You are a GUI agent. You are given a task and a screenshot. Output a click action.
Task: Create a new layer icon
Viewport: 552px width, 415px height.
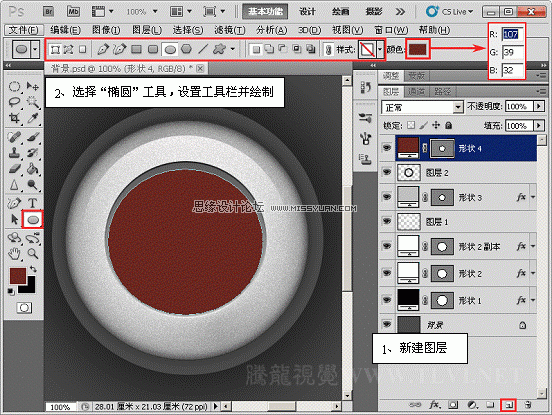pyautogui.click(x=508, y=405)
